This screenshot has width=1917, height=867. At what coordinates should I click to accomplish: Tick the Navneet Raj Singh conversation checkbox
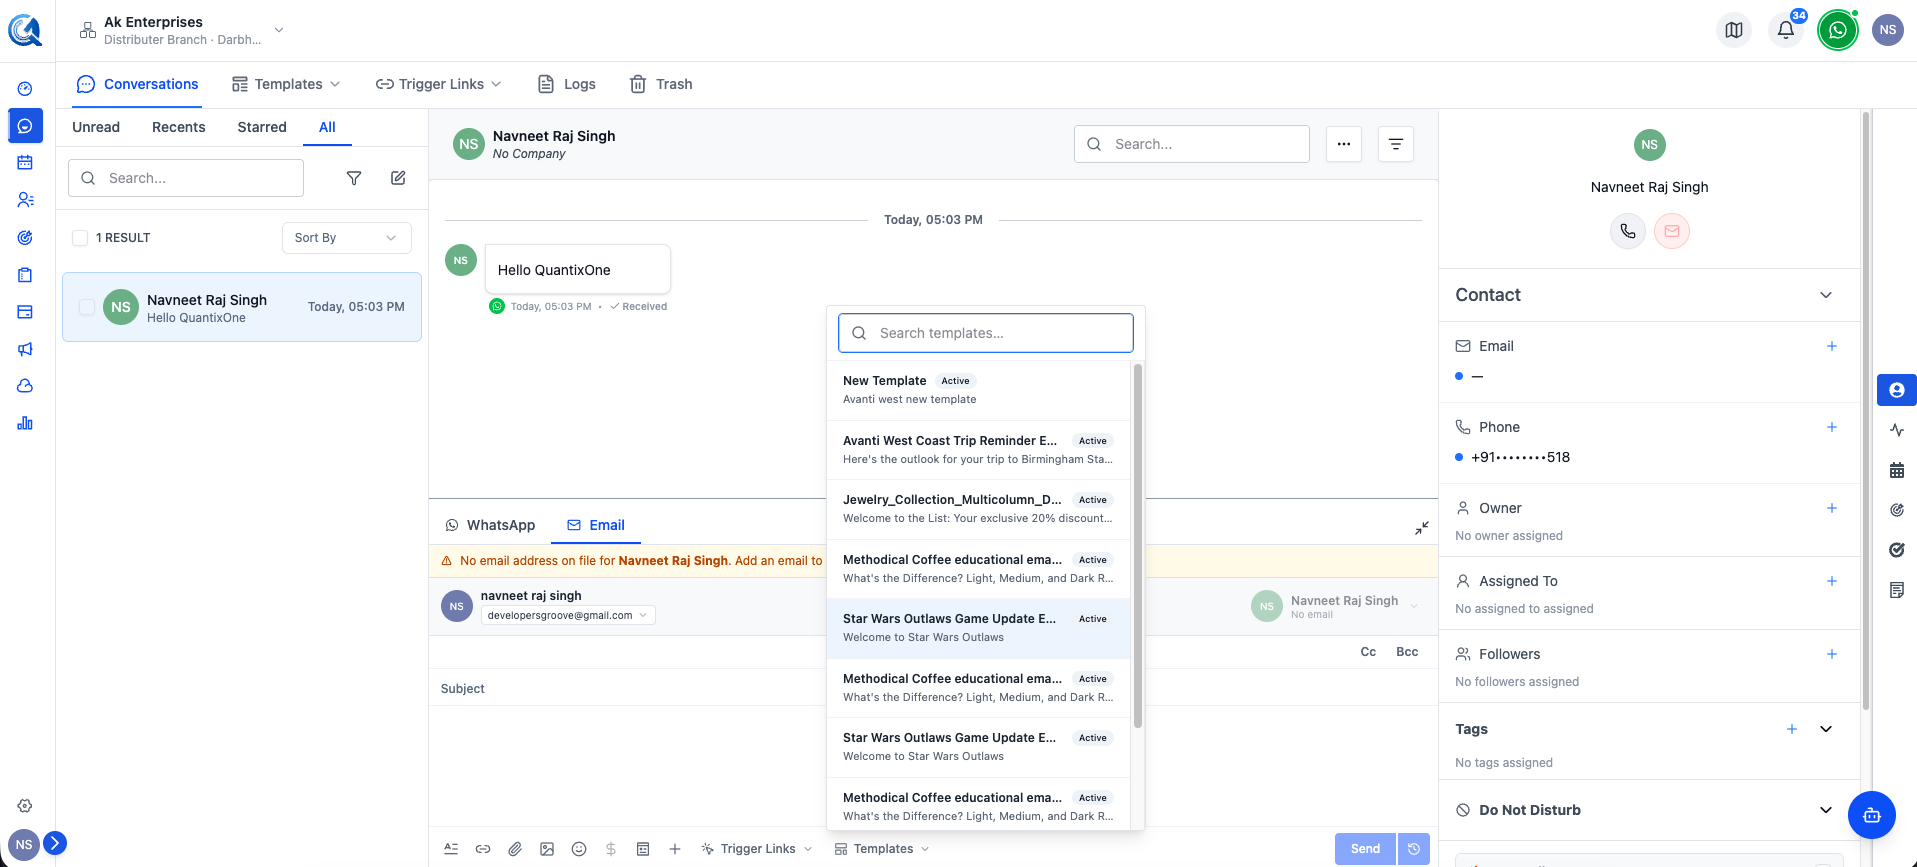click(87, 307)
